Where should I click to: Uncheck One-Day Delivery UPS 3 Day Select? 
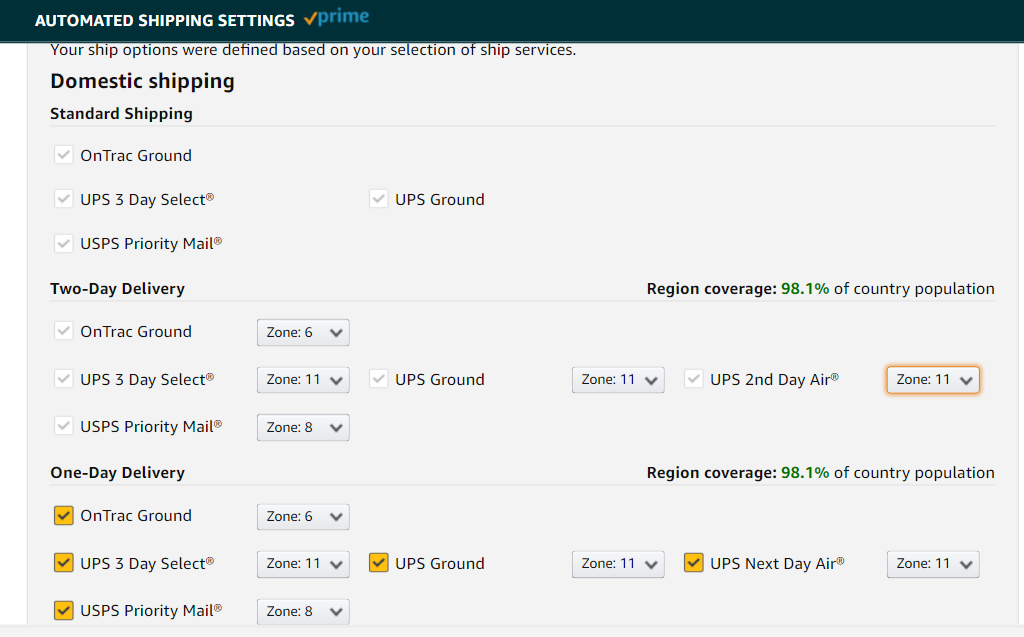click(63, 563)
